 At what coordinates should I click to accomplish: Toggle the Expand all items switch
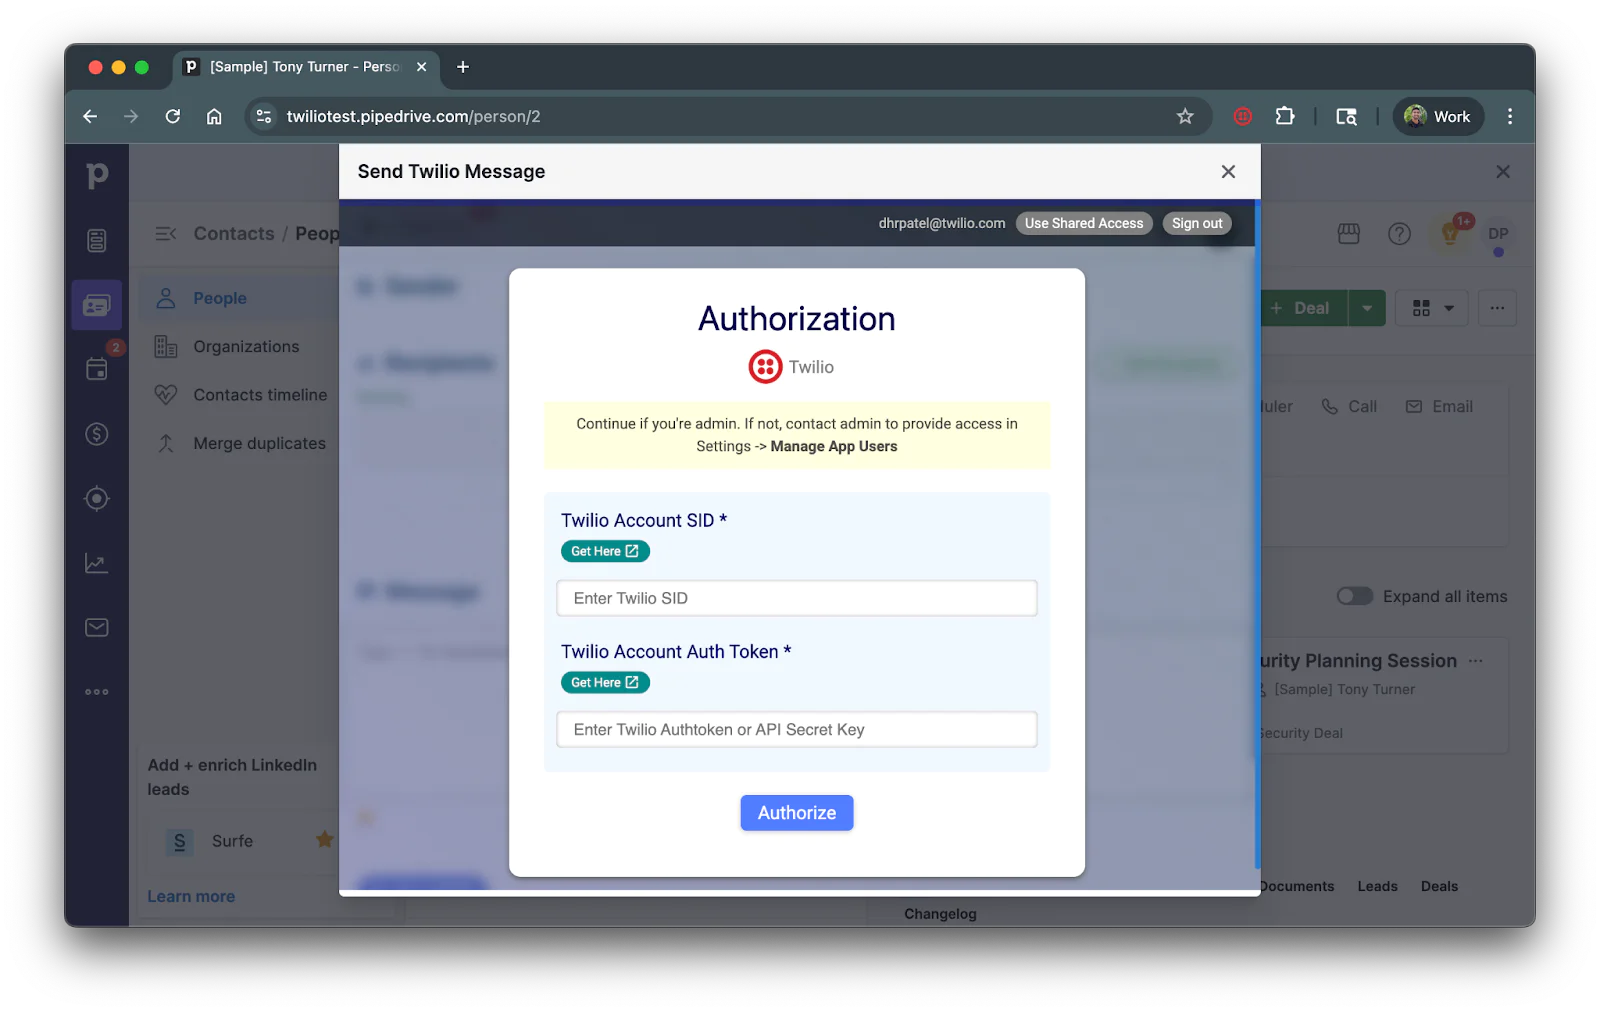pyautogui.click(x=1353, y=596)
